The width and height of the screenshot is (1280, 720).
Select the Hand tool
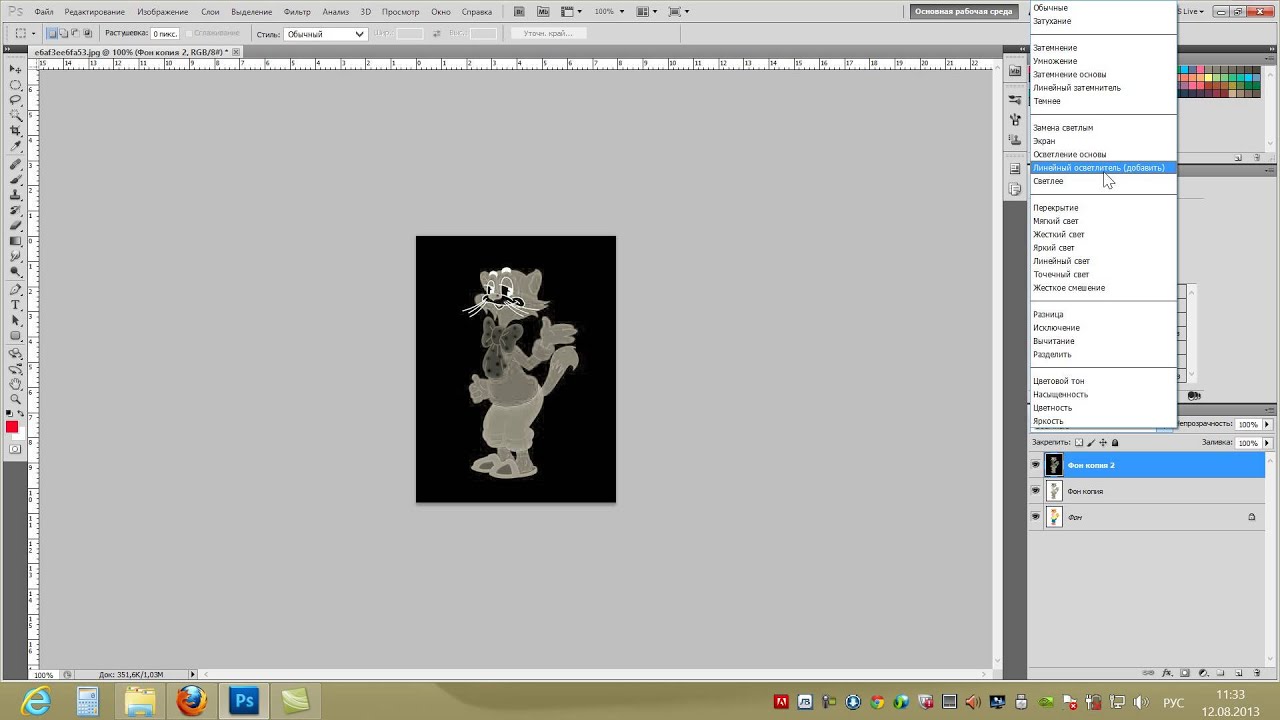(x=16, y=386)
